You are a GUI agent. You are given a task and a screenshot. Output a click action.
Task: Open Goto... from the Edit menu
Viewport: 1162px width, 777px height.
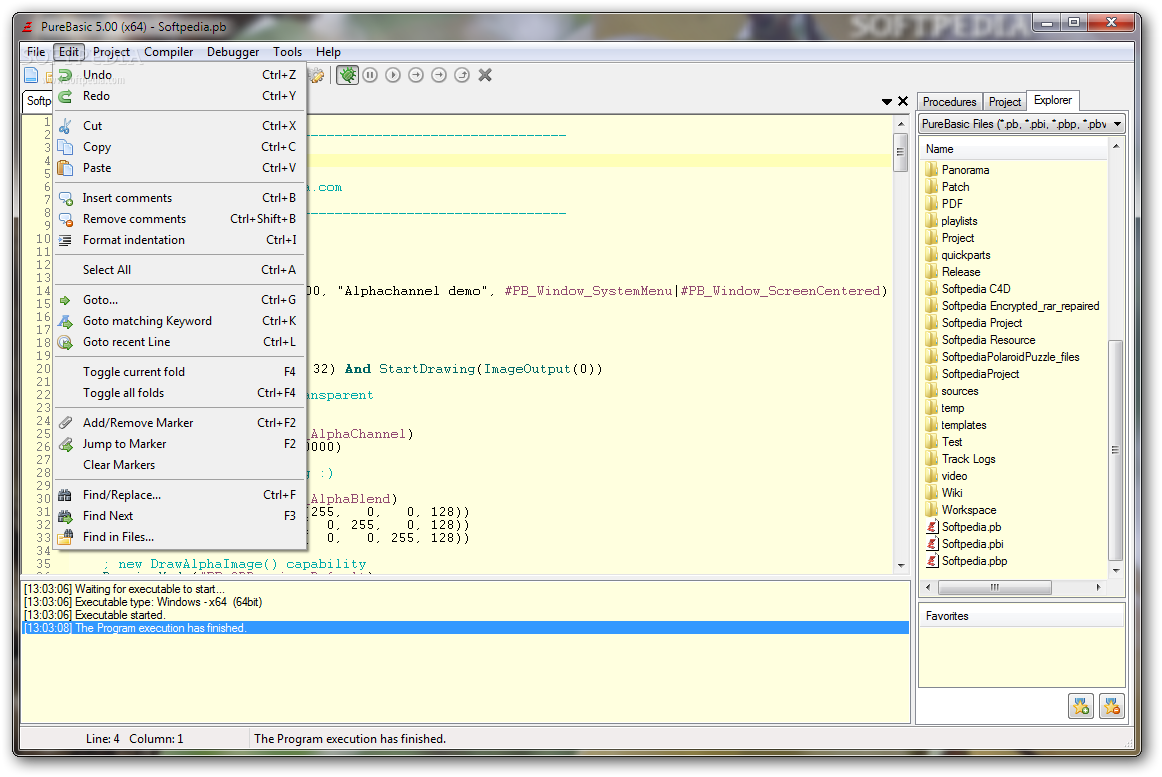[180, 300]
